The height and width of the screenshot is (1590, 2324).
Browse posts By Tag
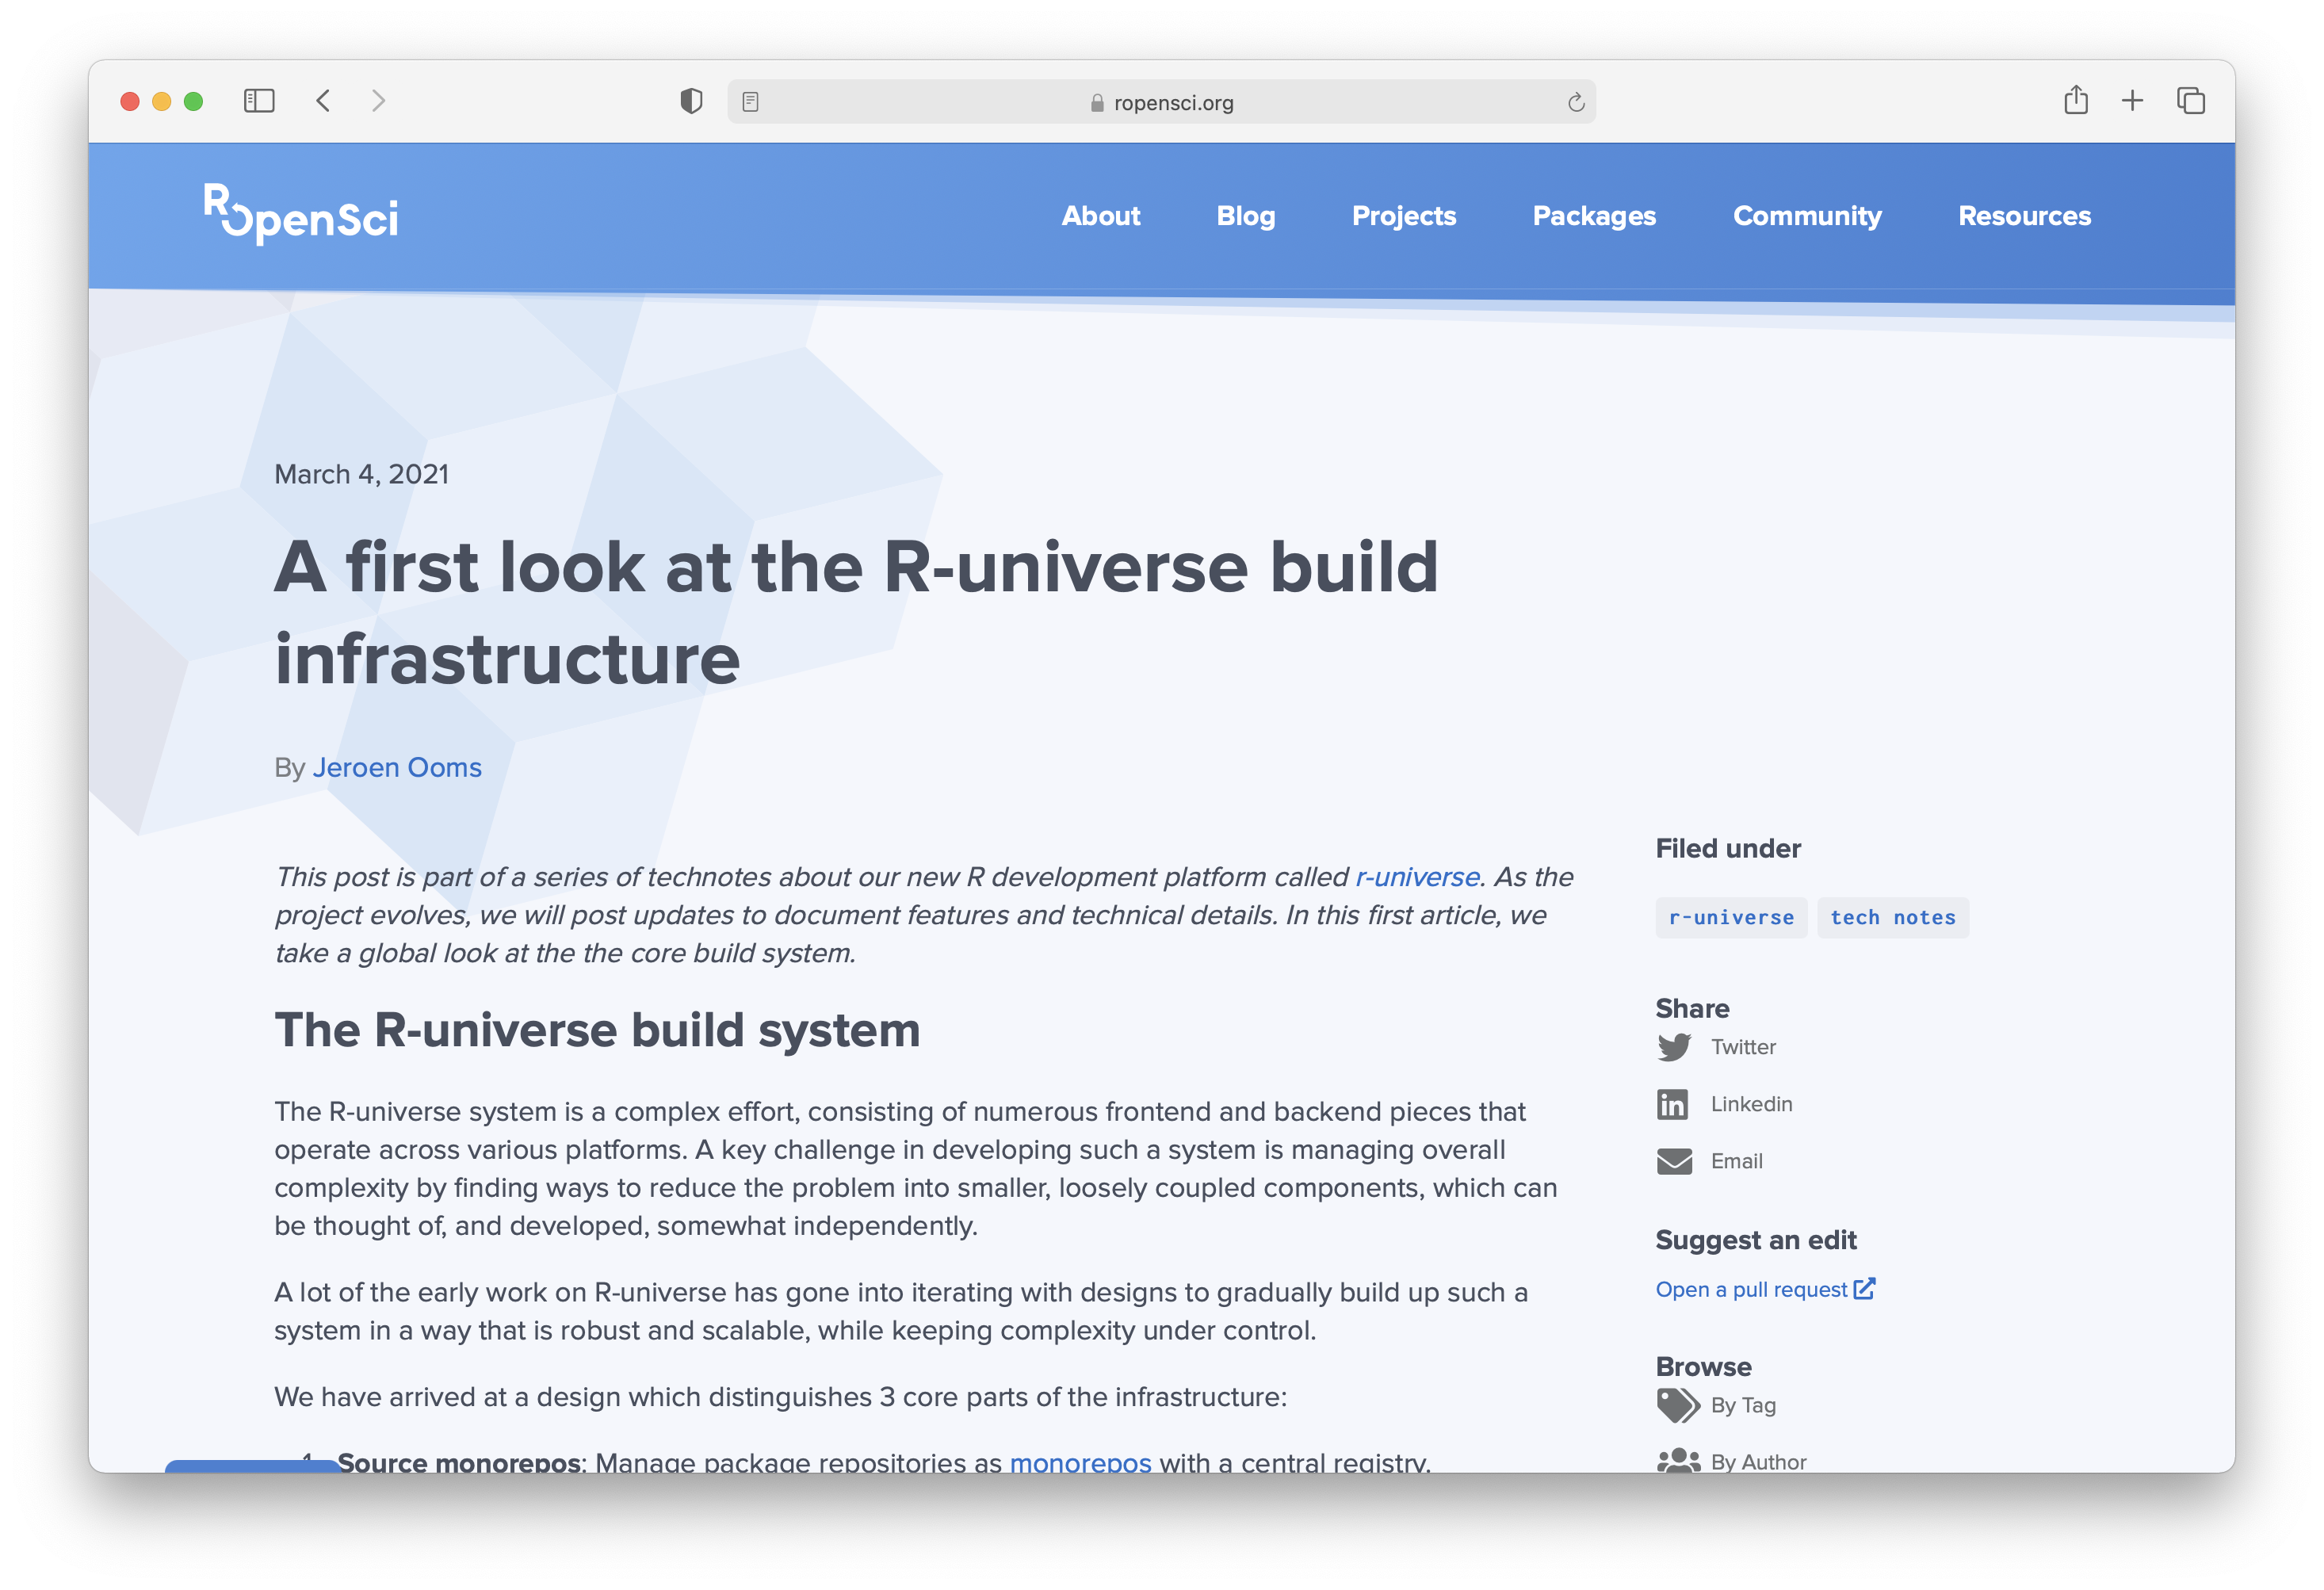click(1744, 1405)
